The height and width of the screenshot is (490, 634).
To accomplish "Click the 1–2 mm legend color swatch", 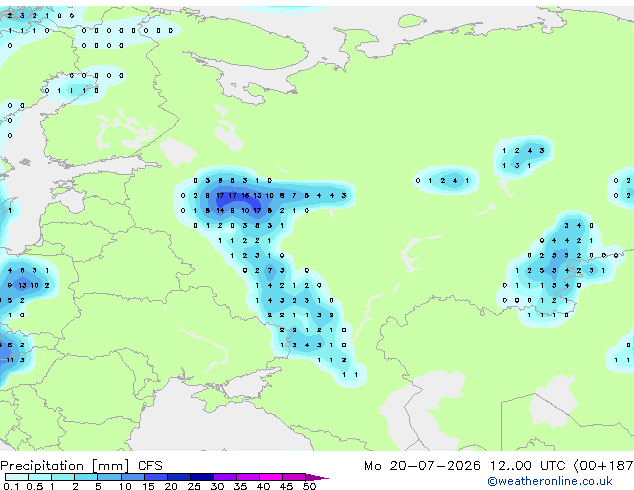I will [x=63, y=477].
